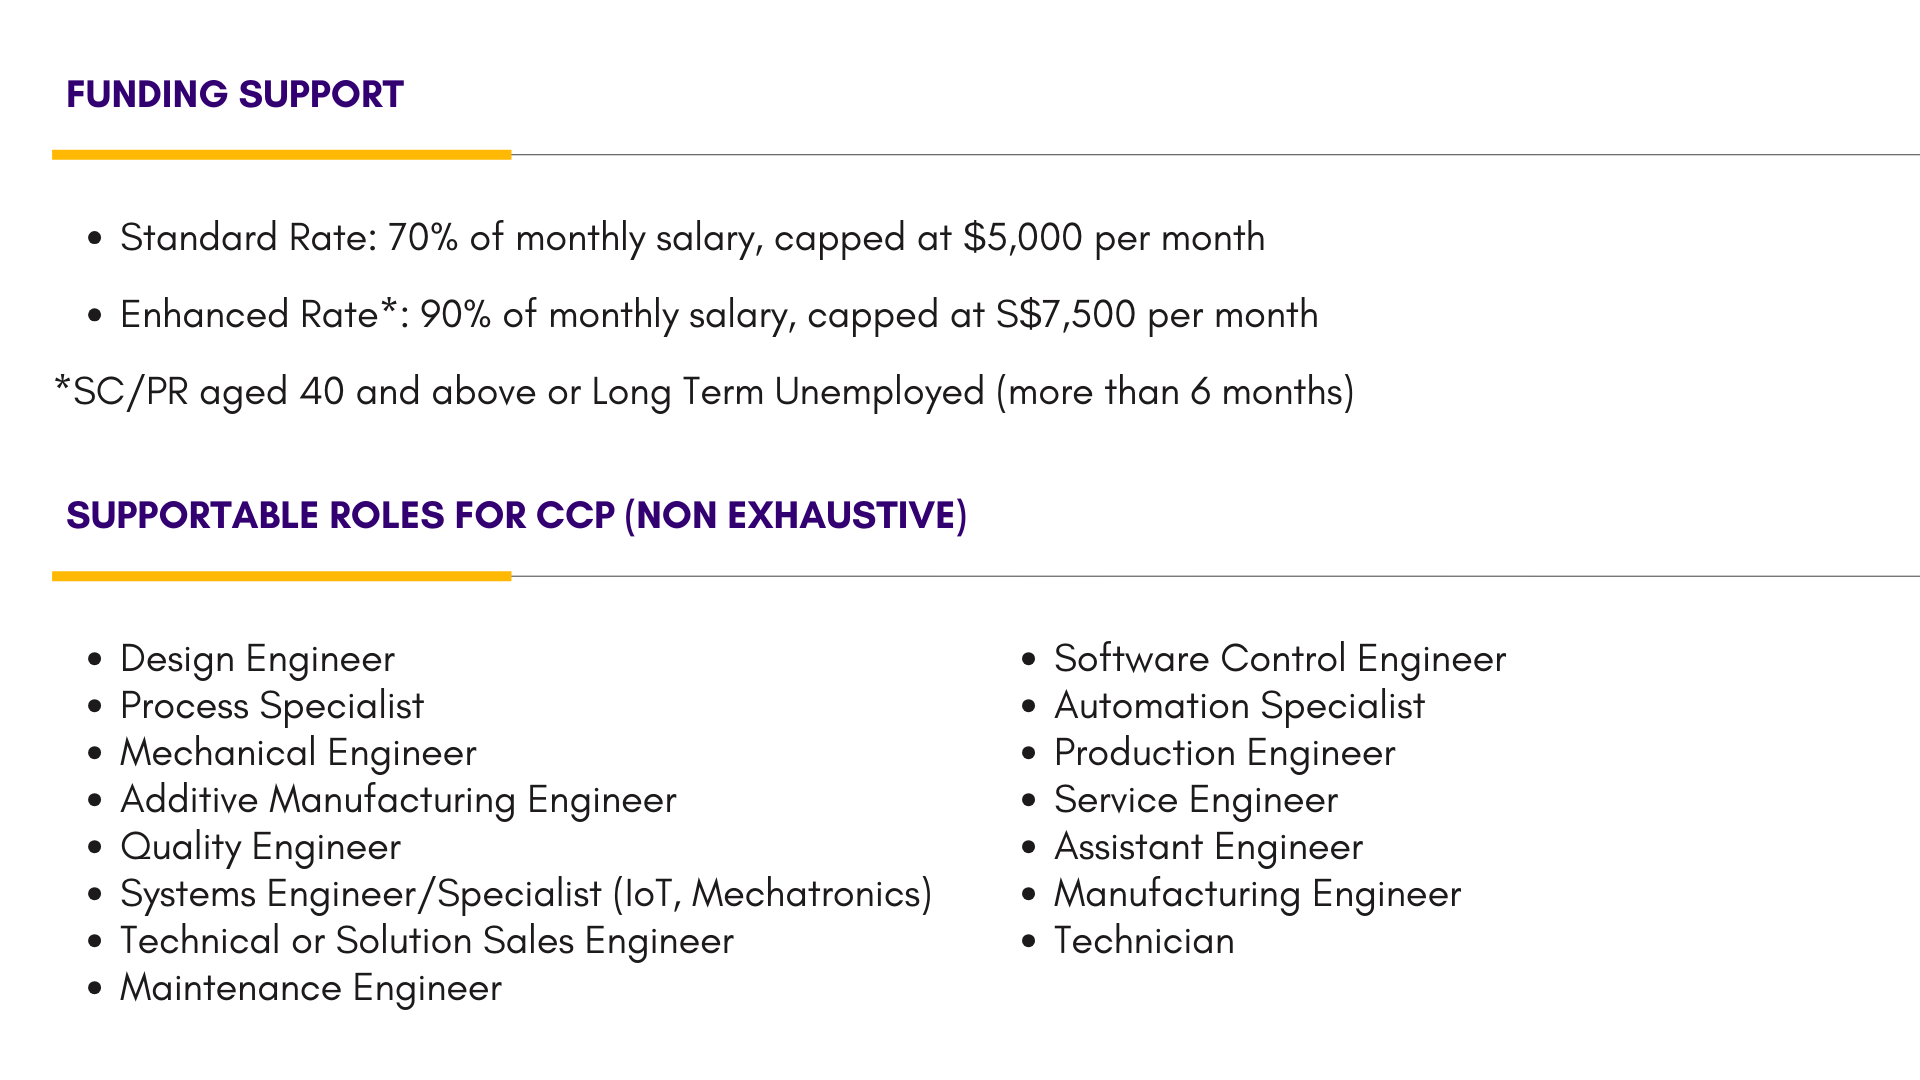Click the FUNDING SUPPORT heading

pos(235,95)
